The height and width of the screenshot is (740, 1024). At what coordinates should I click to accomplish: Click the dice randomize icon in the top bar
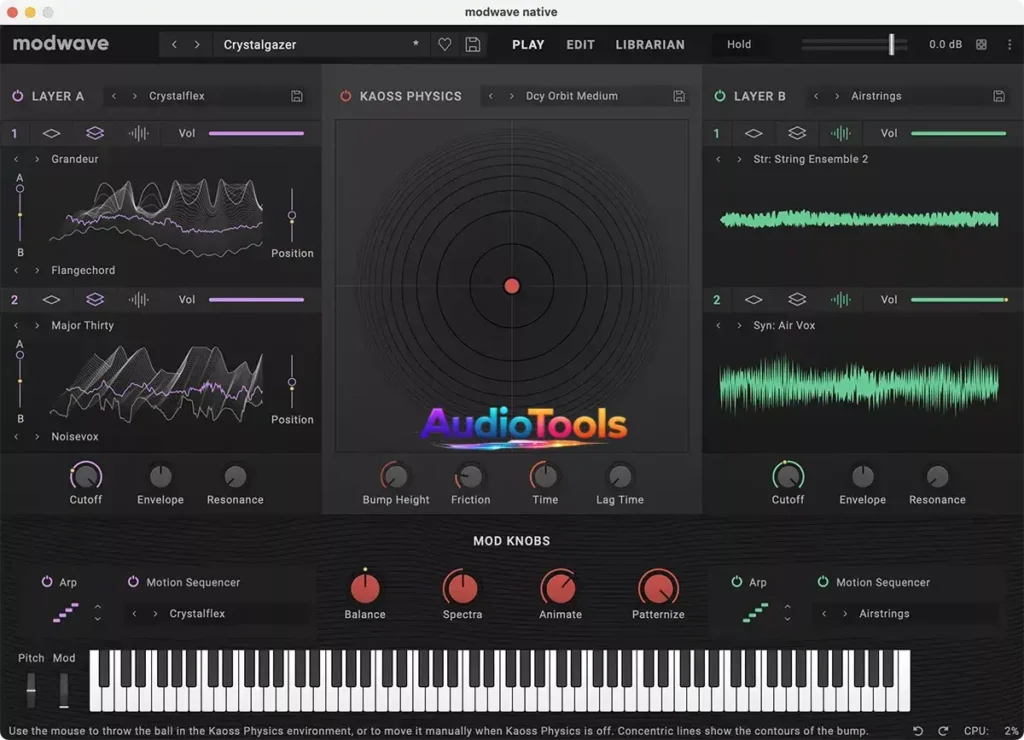[981, 44]
